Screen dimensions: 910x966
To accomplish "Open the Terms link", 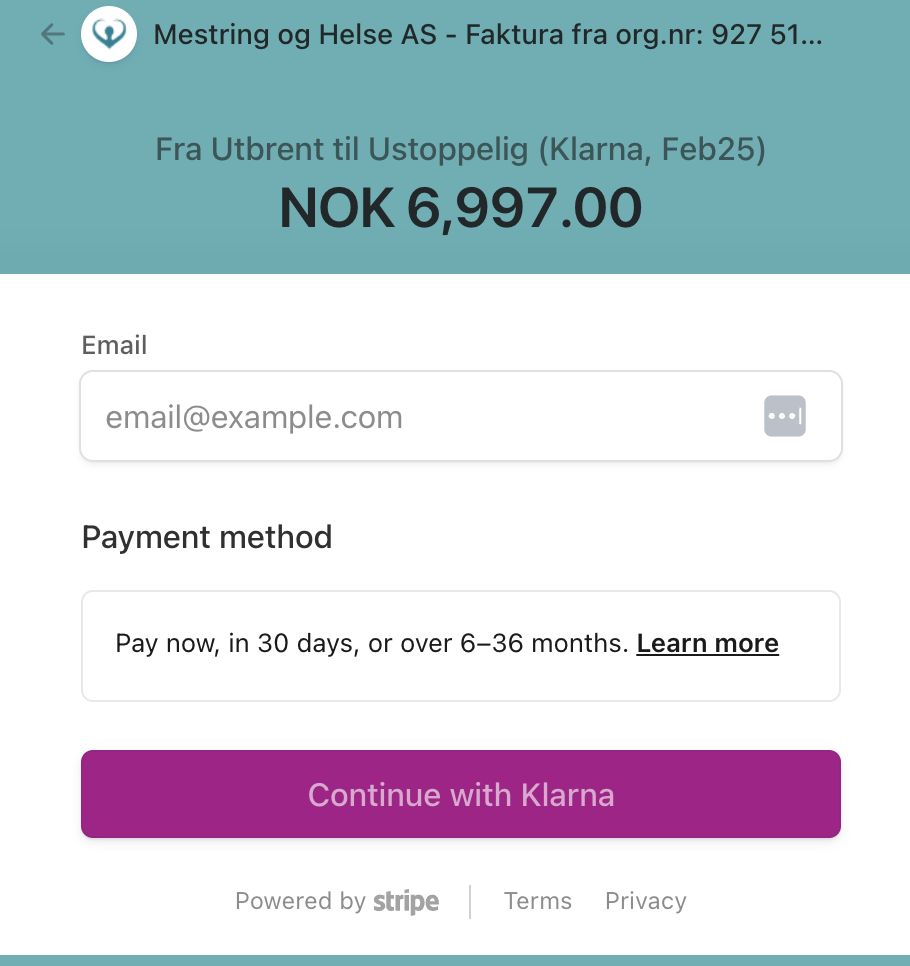I will [538, 901].
